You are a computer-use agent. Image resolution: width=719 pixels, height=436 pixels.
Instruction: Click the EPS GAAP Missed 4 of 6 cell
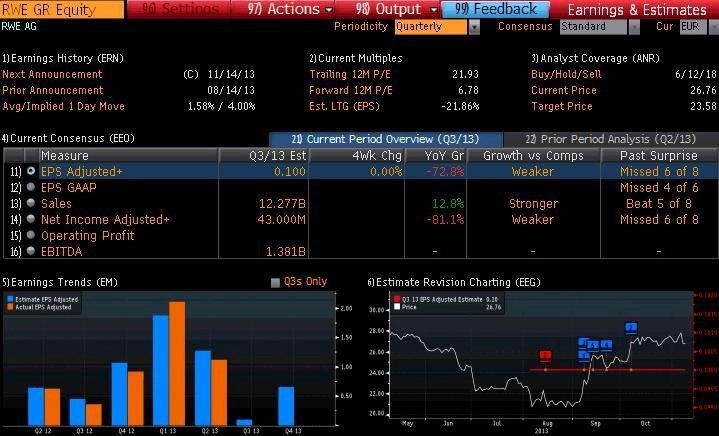pyautogui.click(x=659, y=188)
